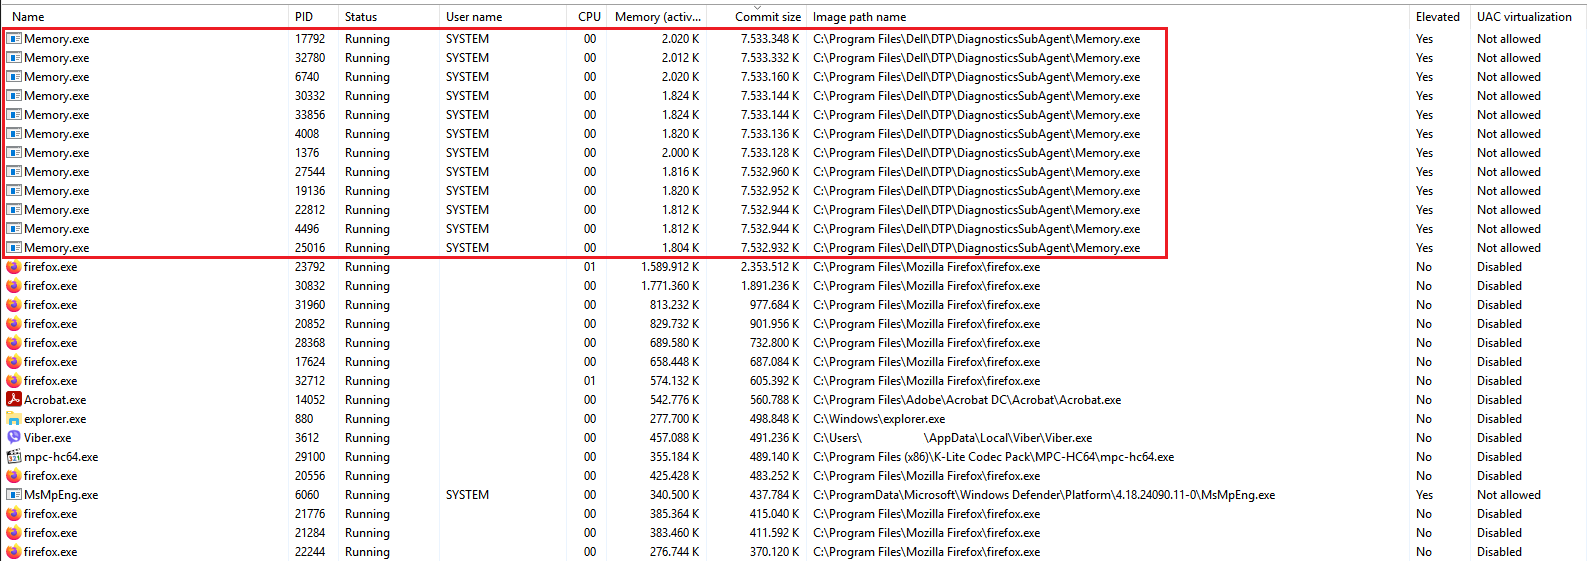Click the PID cell 29100
1587x561 pixels.
click(310, 457)
